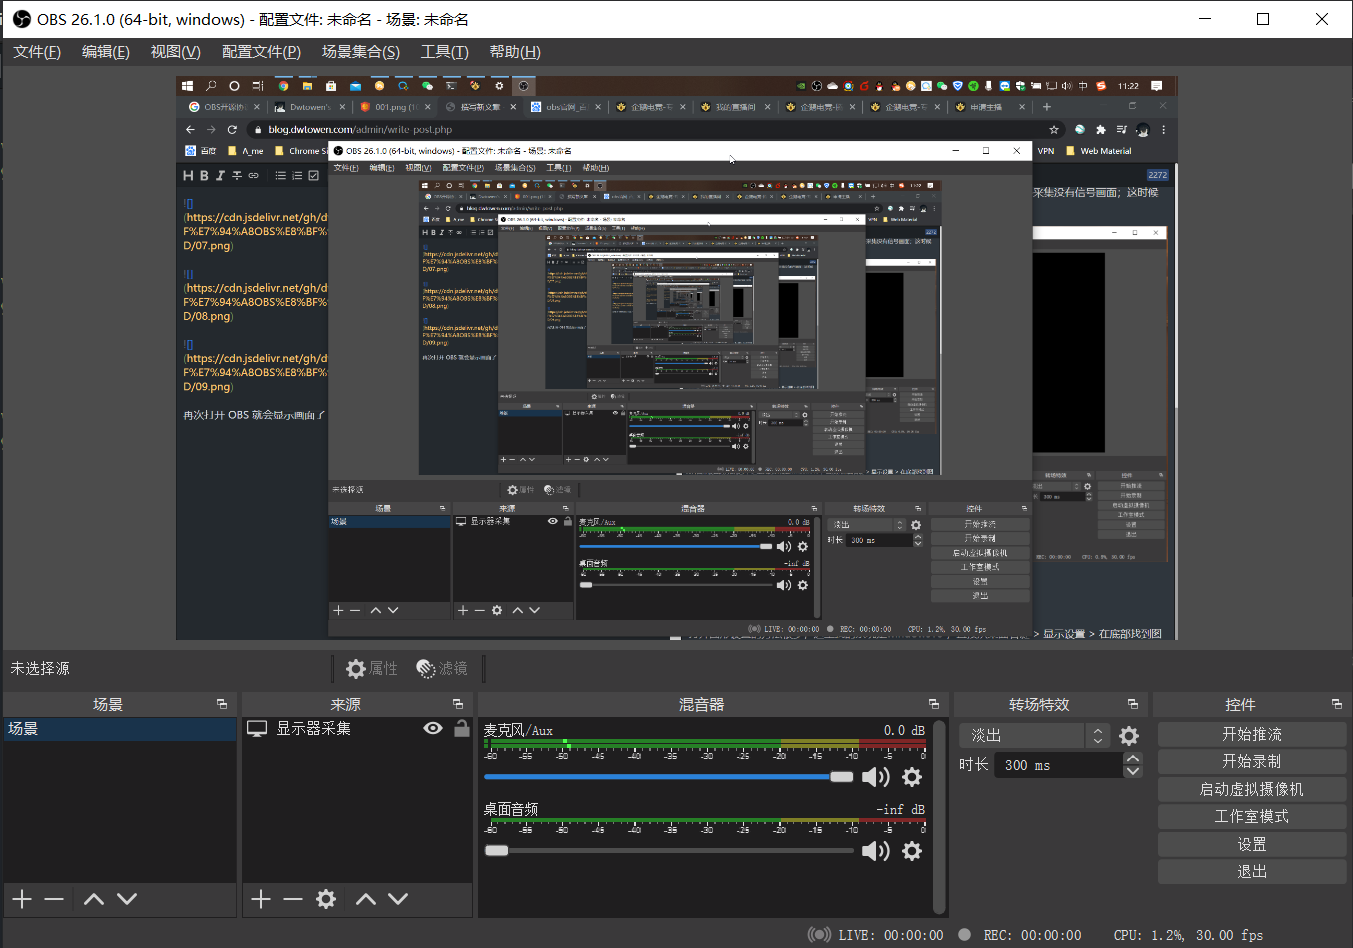Viewport: 1353px width, 948px height.
Task: Add a new source in 来源 panel
Action: (x=261, y=899)
